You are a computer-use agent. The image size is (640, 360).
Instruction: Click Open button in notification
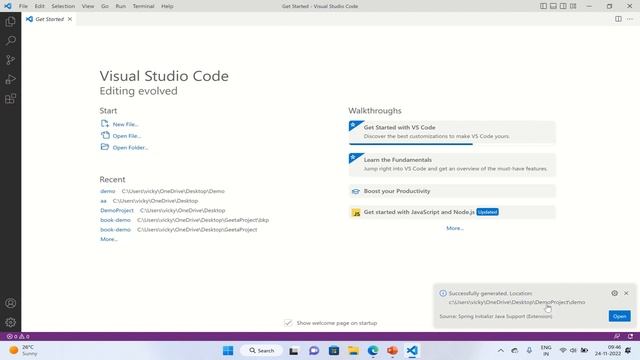620,316
